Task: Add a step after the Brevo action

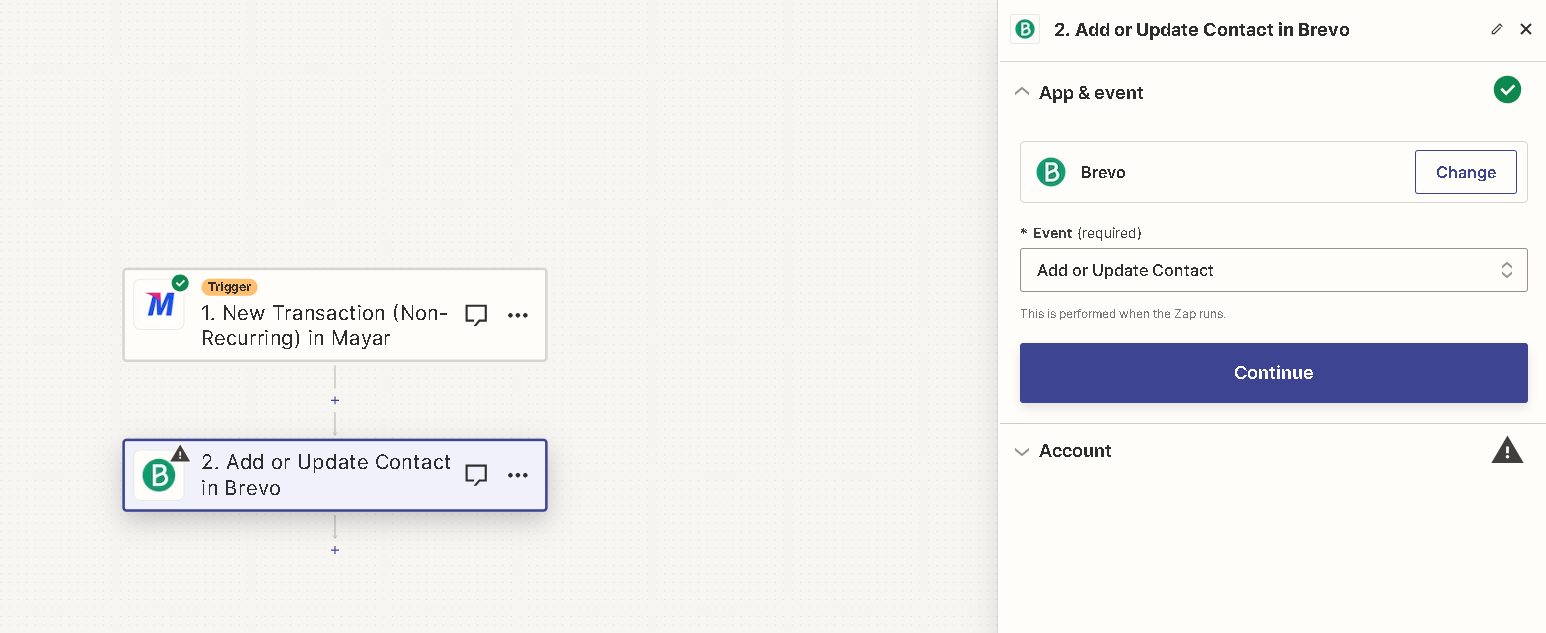Action: 335,550
